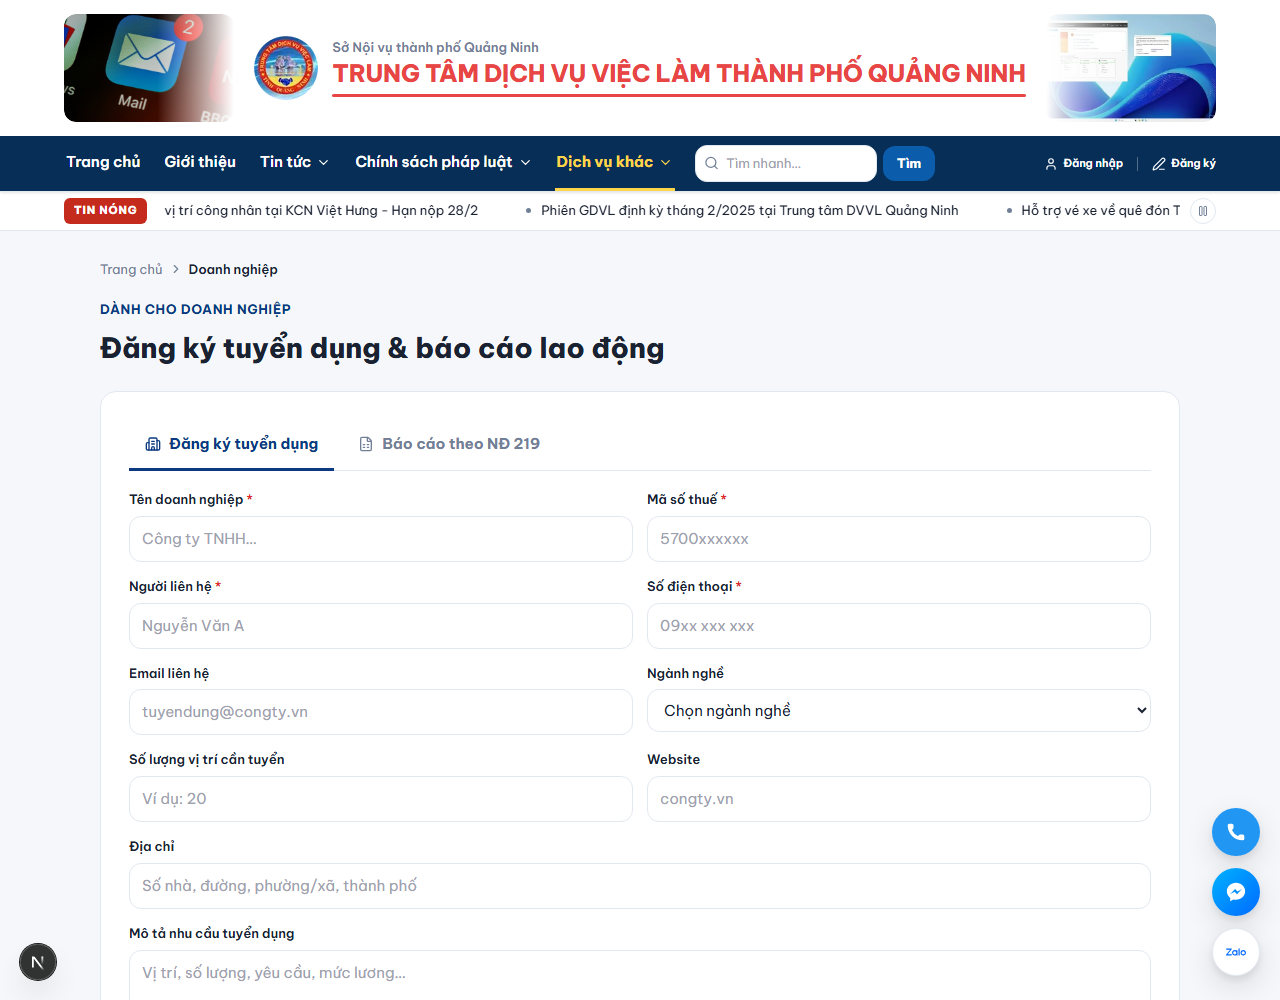The image size is (1280, 1000).
Task: Click the Windows desktop banner image
Action: [1132, 68]
